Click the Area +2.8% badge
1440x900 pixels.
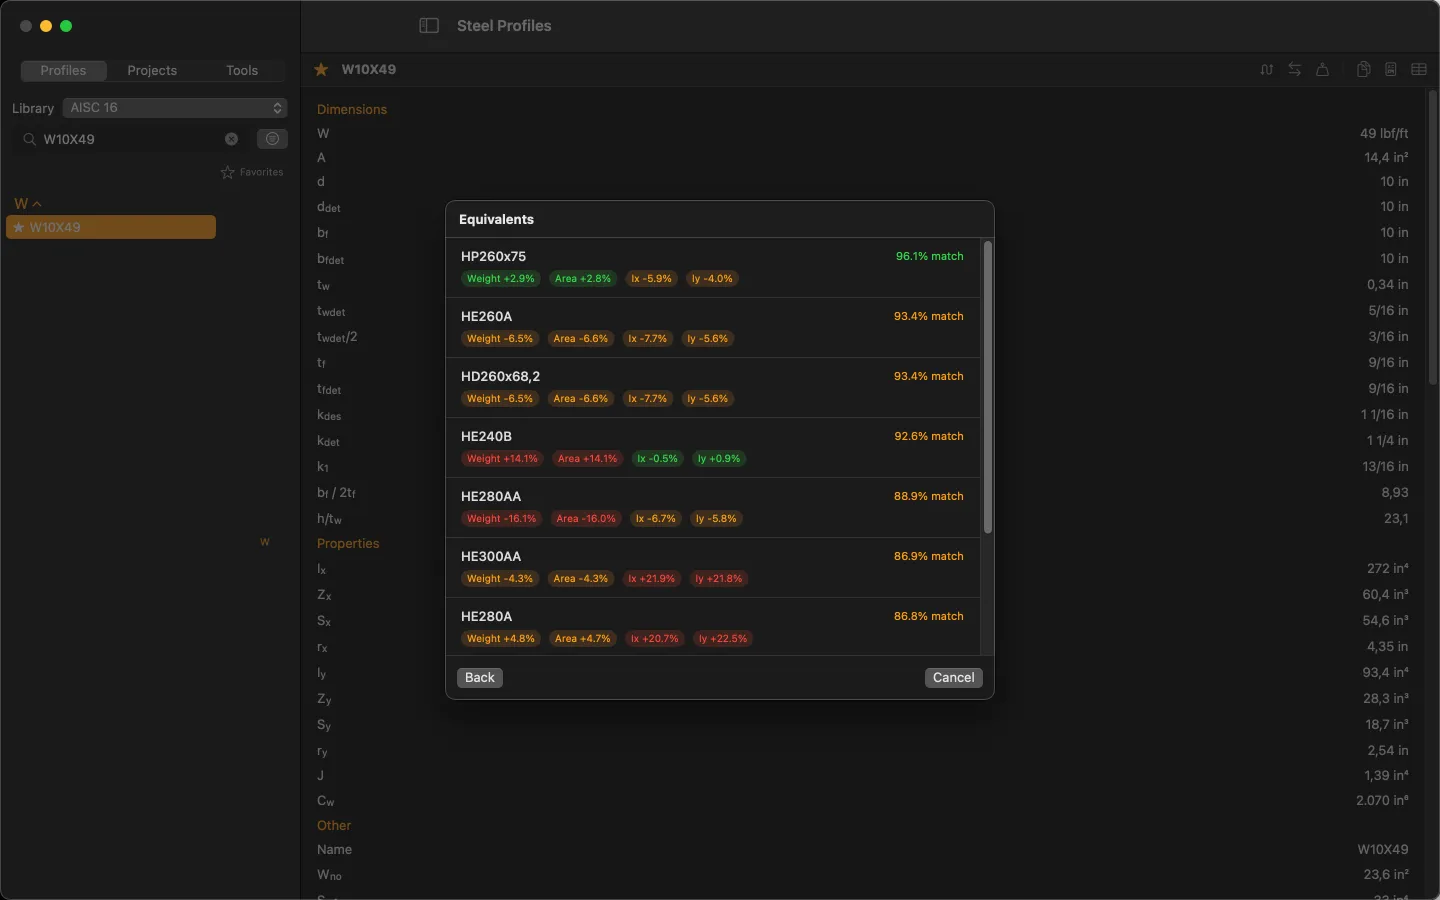583,279
